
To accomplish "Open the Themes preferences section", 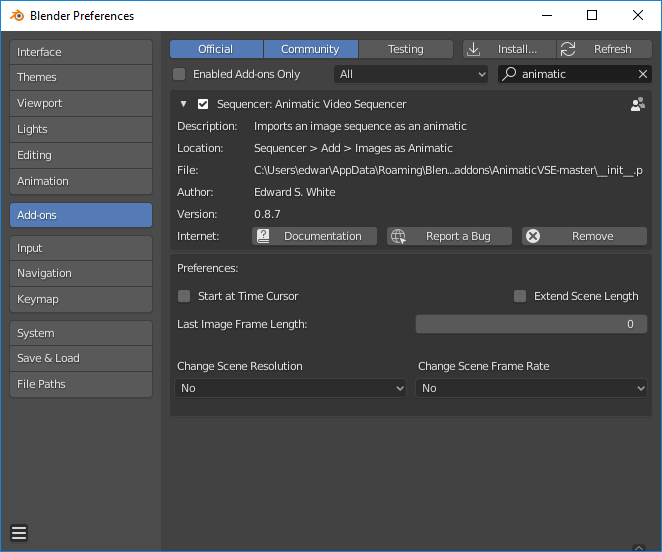I will click(81, 77).
